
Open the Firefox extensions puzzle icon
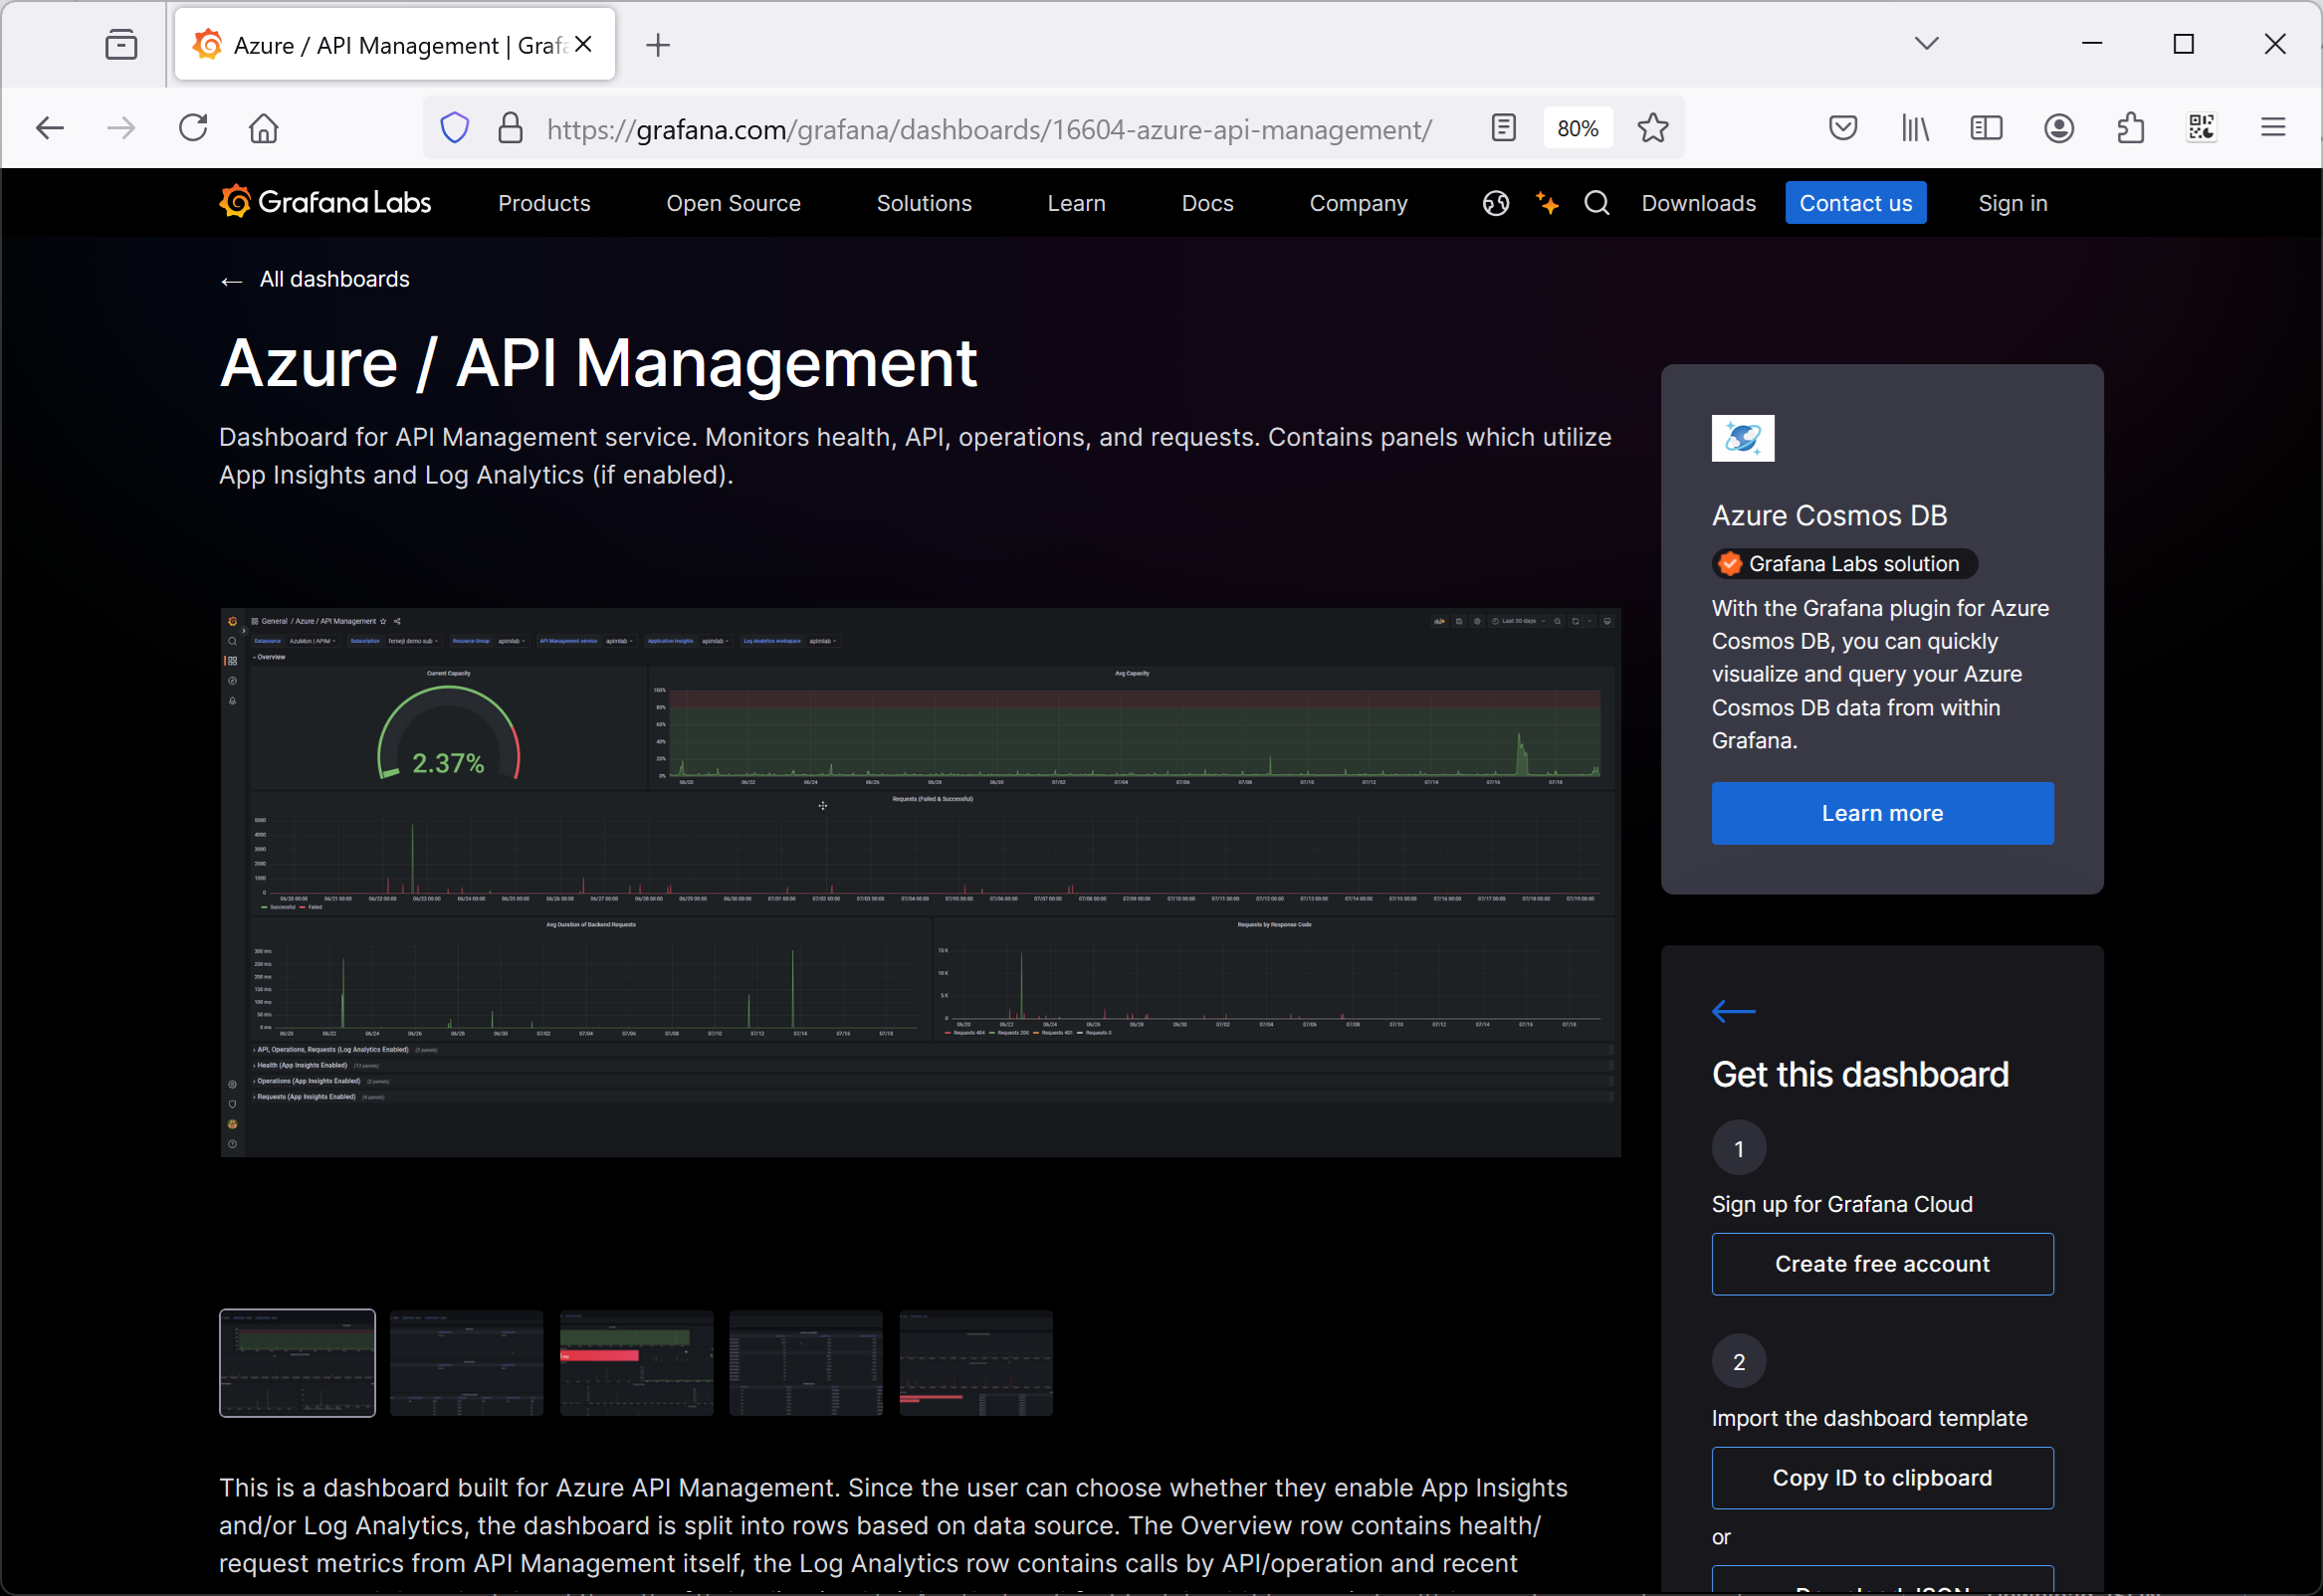(x=2130, y=128)
